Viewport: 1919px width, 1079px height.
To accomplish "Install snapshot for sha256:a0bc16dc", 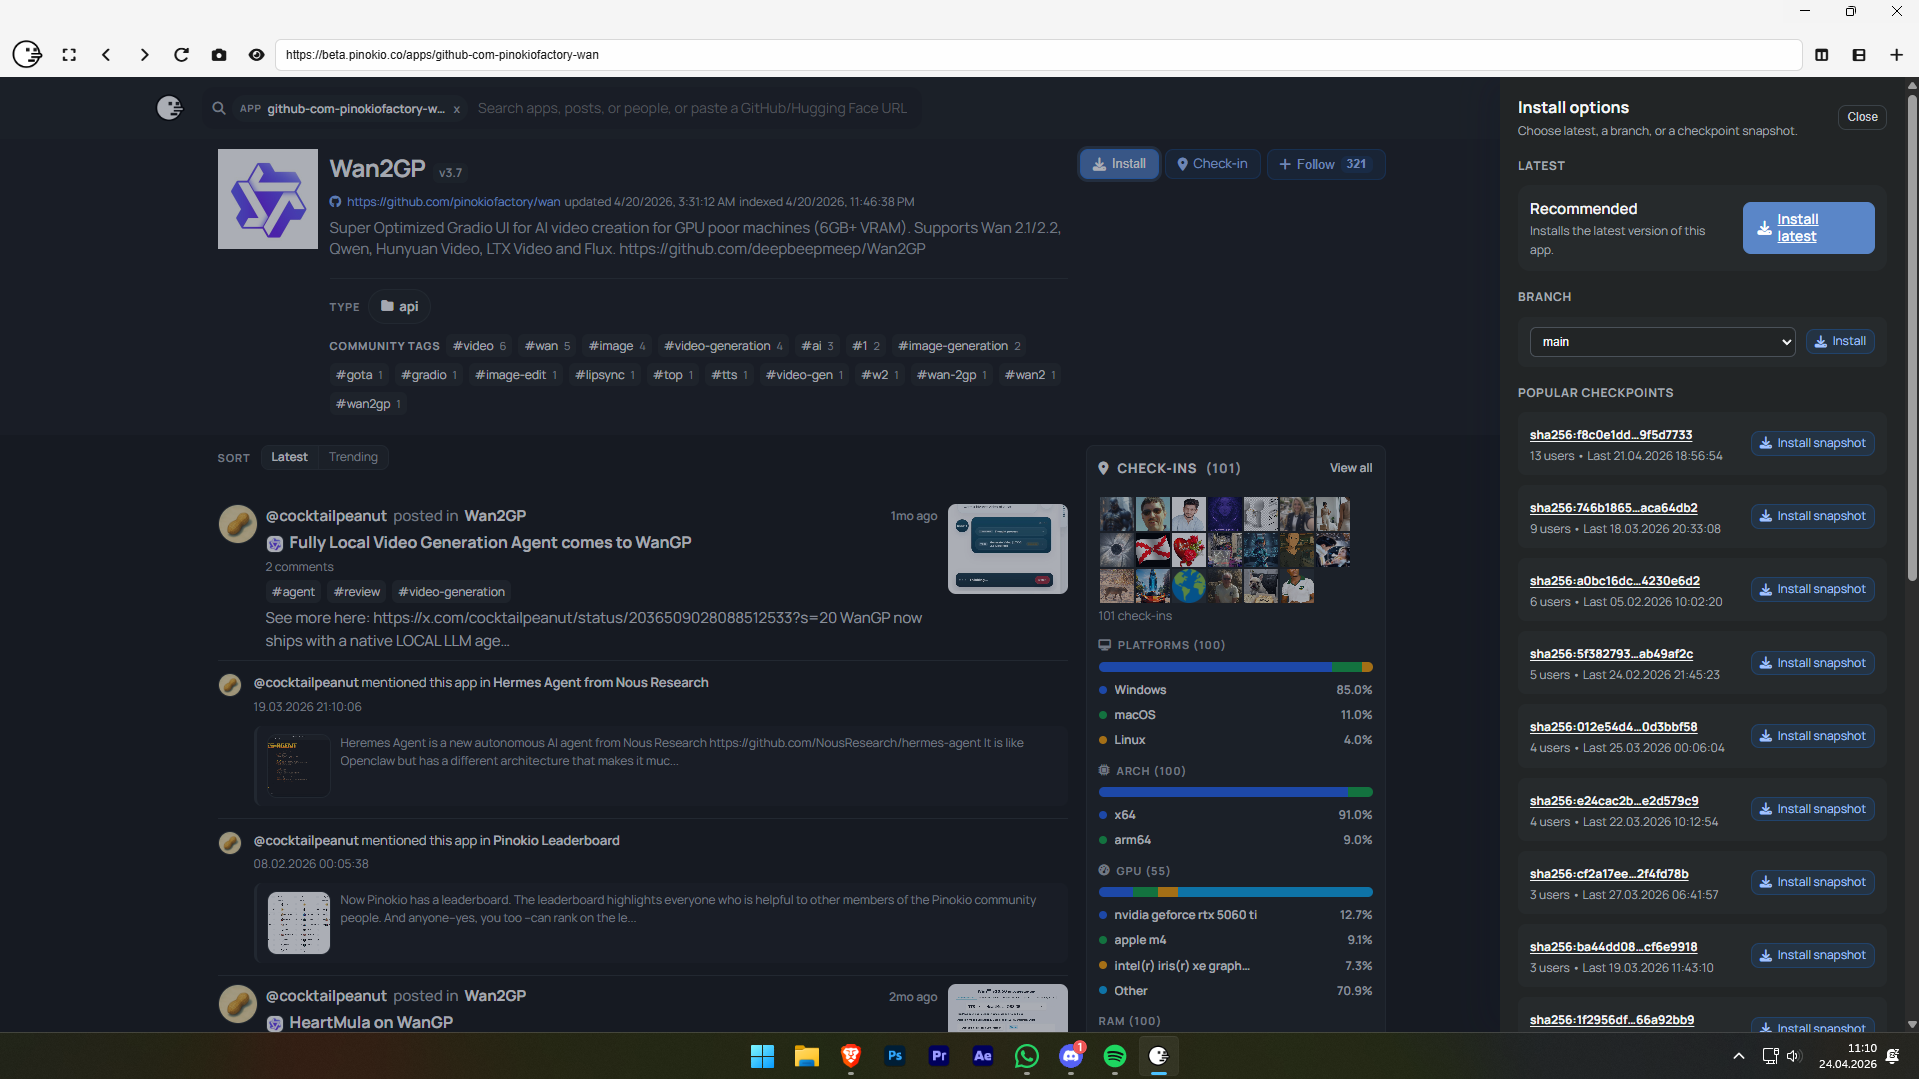I will coord(1812,589).
